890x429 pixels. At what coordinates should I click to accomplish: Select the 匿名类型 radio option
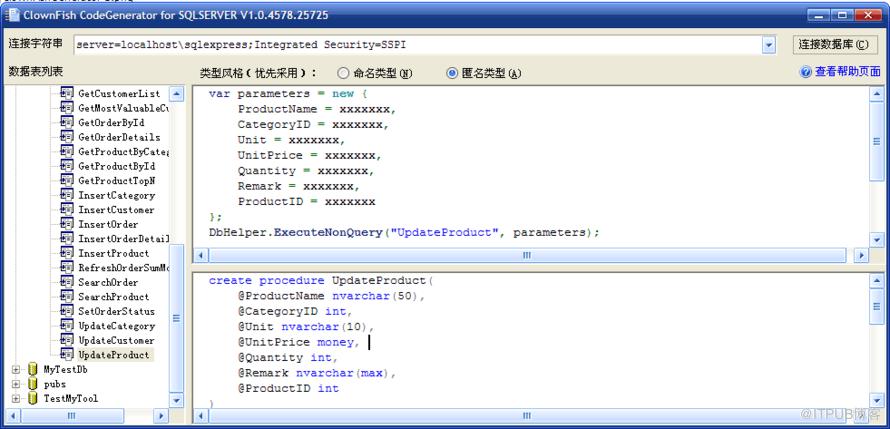452,73
